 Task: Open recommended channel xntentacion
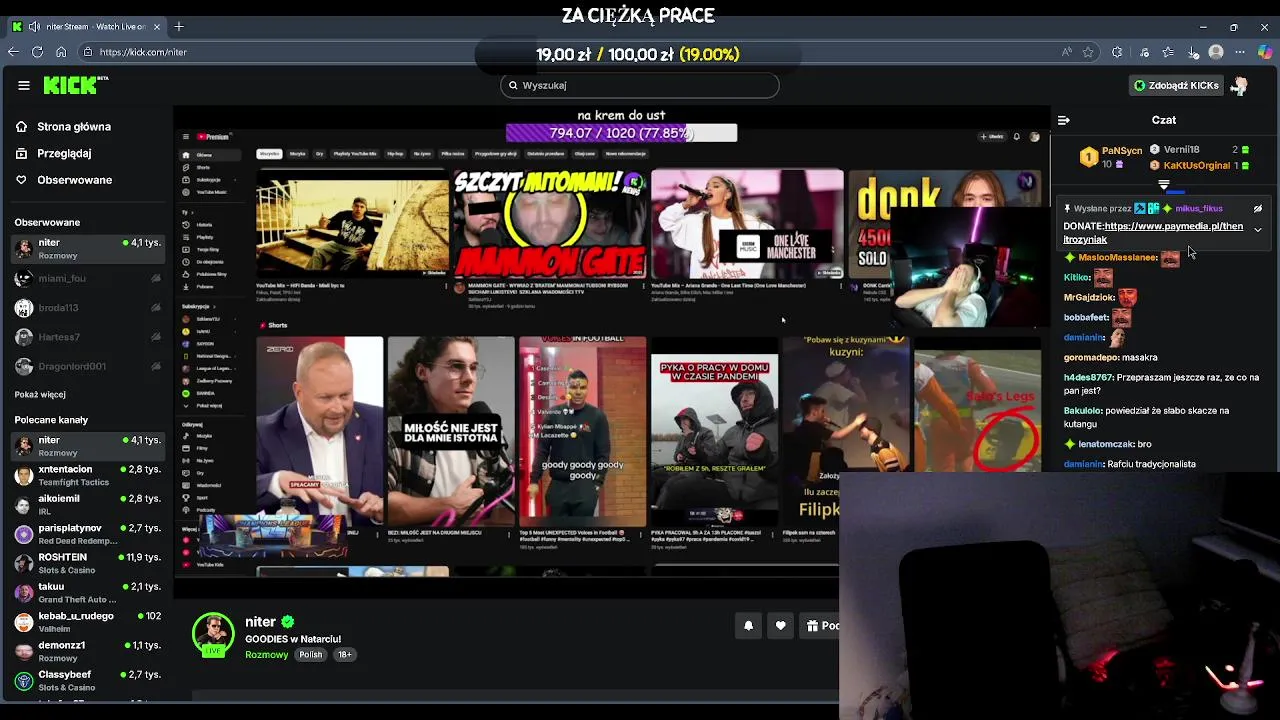[87, 475]
